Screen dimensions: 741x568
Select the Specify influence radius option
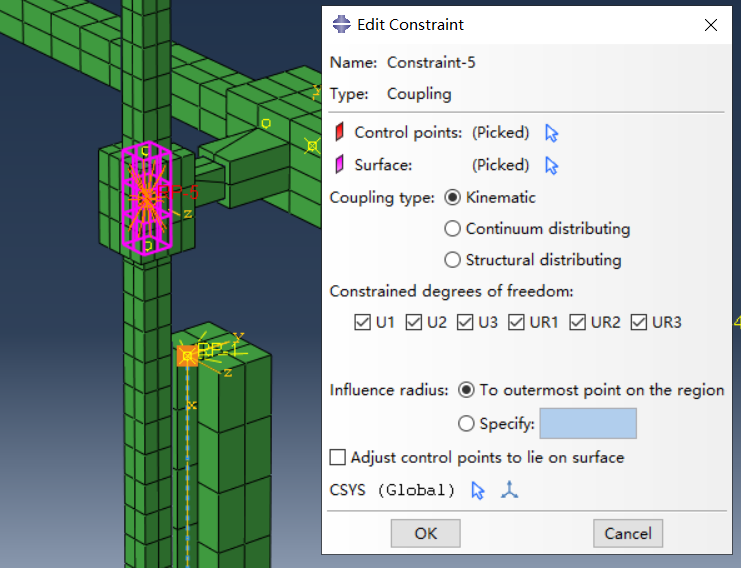tap(466, 423)
